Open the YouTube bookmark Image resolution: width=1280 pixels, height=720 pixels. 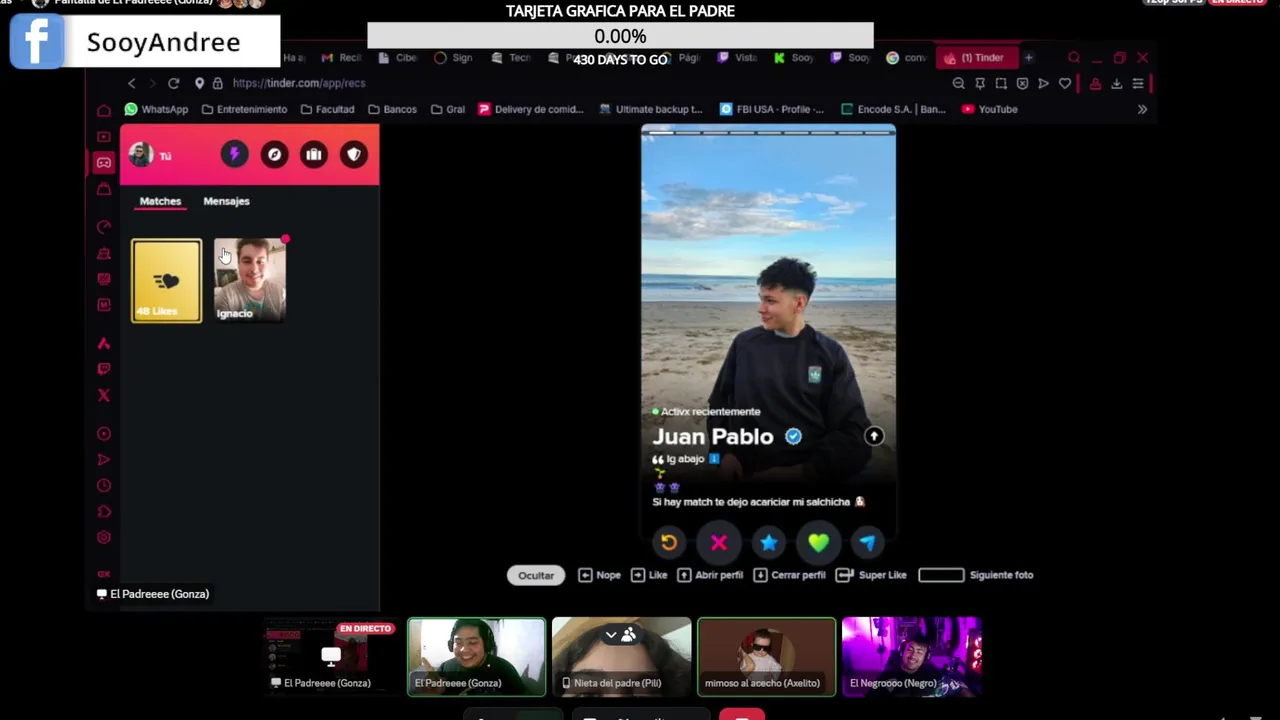989,109
